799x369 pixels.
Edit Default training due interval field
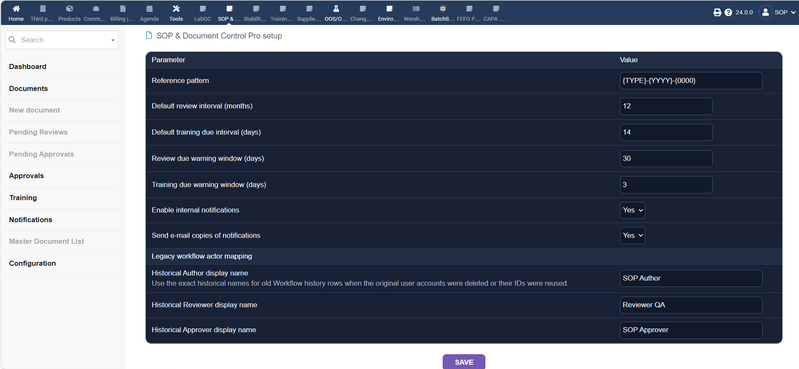tap(666, 133)
